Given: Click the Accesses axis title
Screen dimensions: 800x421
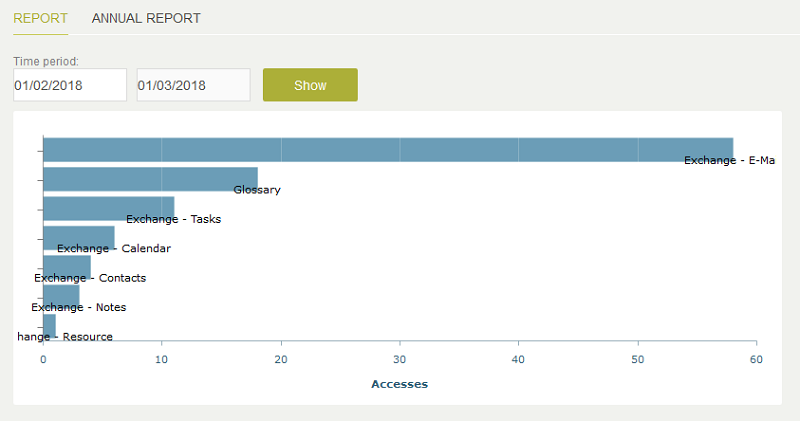Looking at the screenshot, I should (399, 384).
